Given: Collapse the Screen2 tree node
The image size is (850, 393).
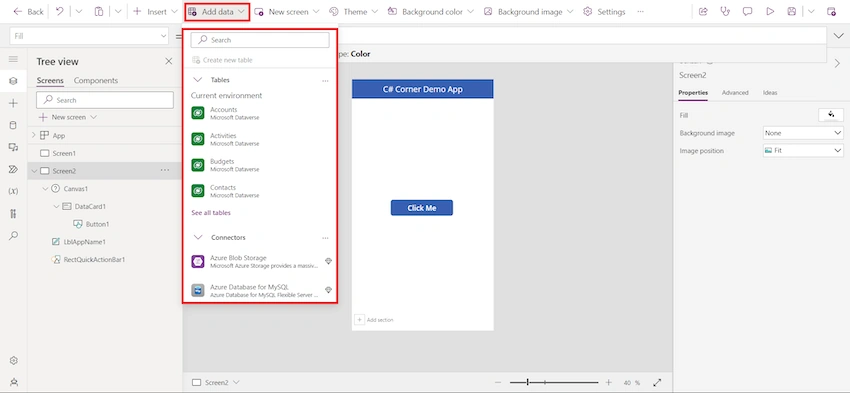Looking at the screenshot, I should click(x=34, y=171).
